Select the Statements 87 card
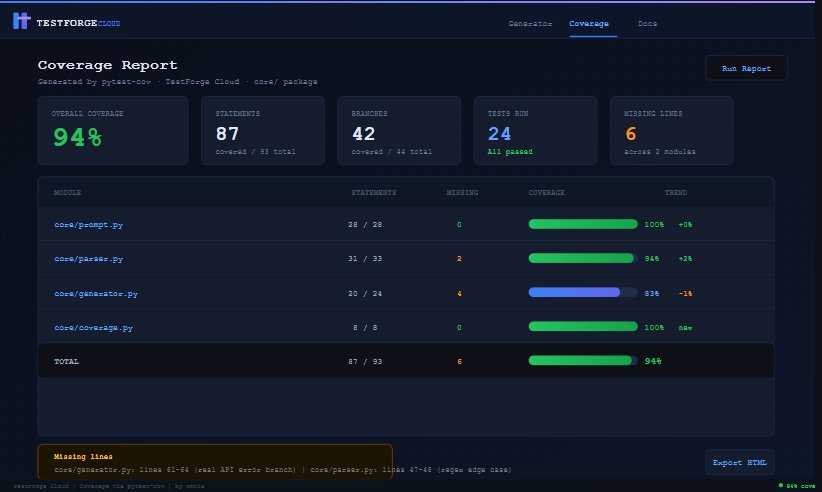Image resolution: width=822 pixels, height=492 pixels. (x=263, y=130)
